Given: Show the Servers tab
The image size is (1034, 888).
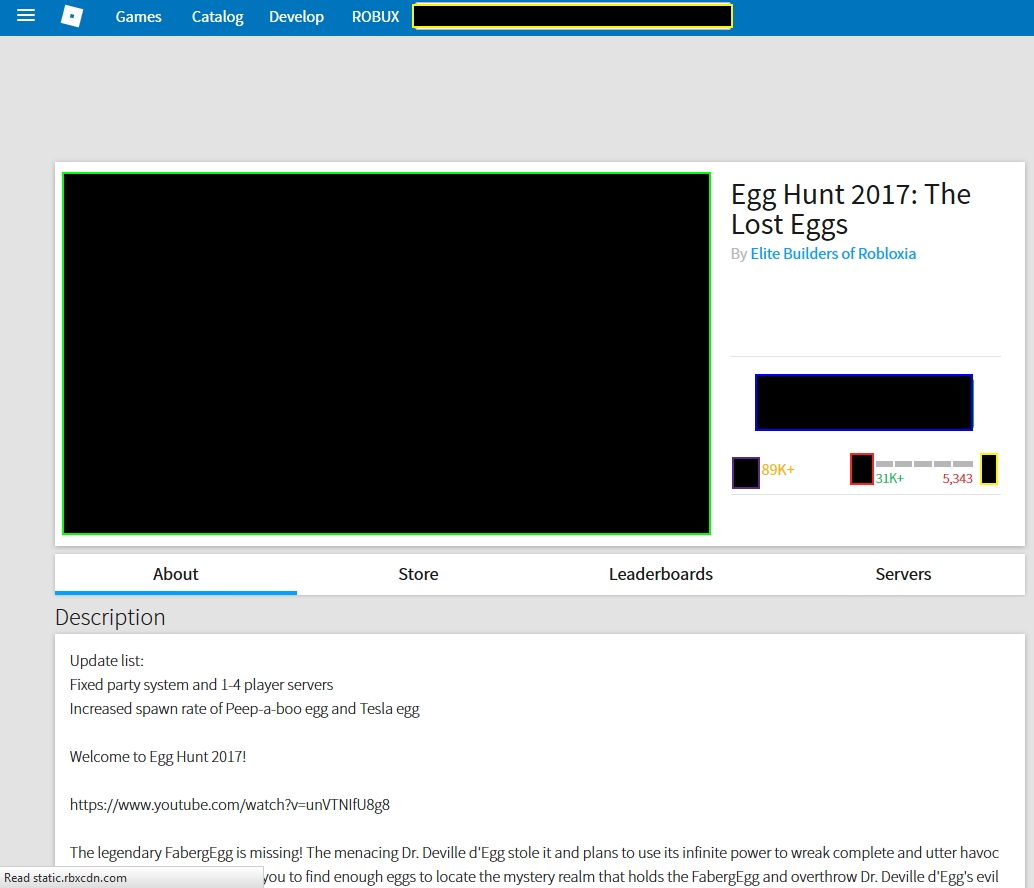Looking at the screenshot, I should coord(903,574).
